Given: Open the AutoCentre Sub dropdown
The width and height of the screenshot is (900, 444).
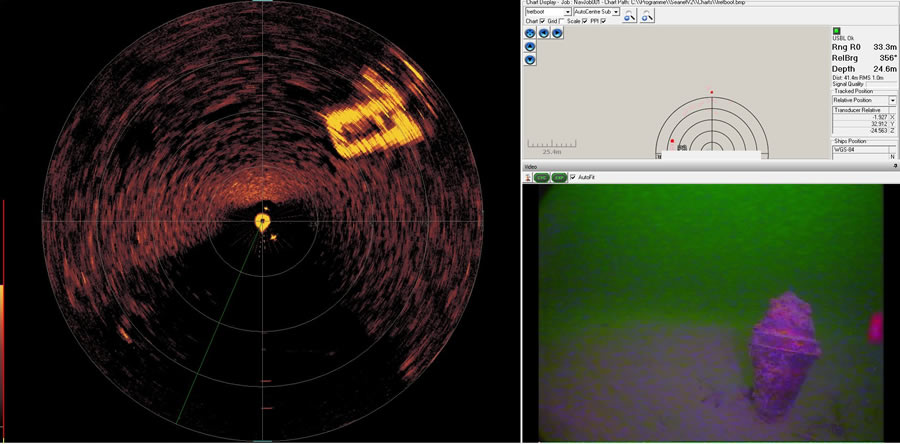Looking at the screenshot, I should pos(617,12).
